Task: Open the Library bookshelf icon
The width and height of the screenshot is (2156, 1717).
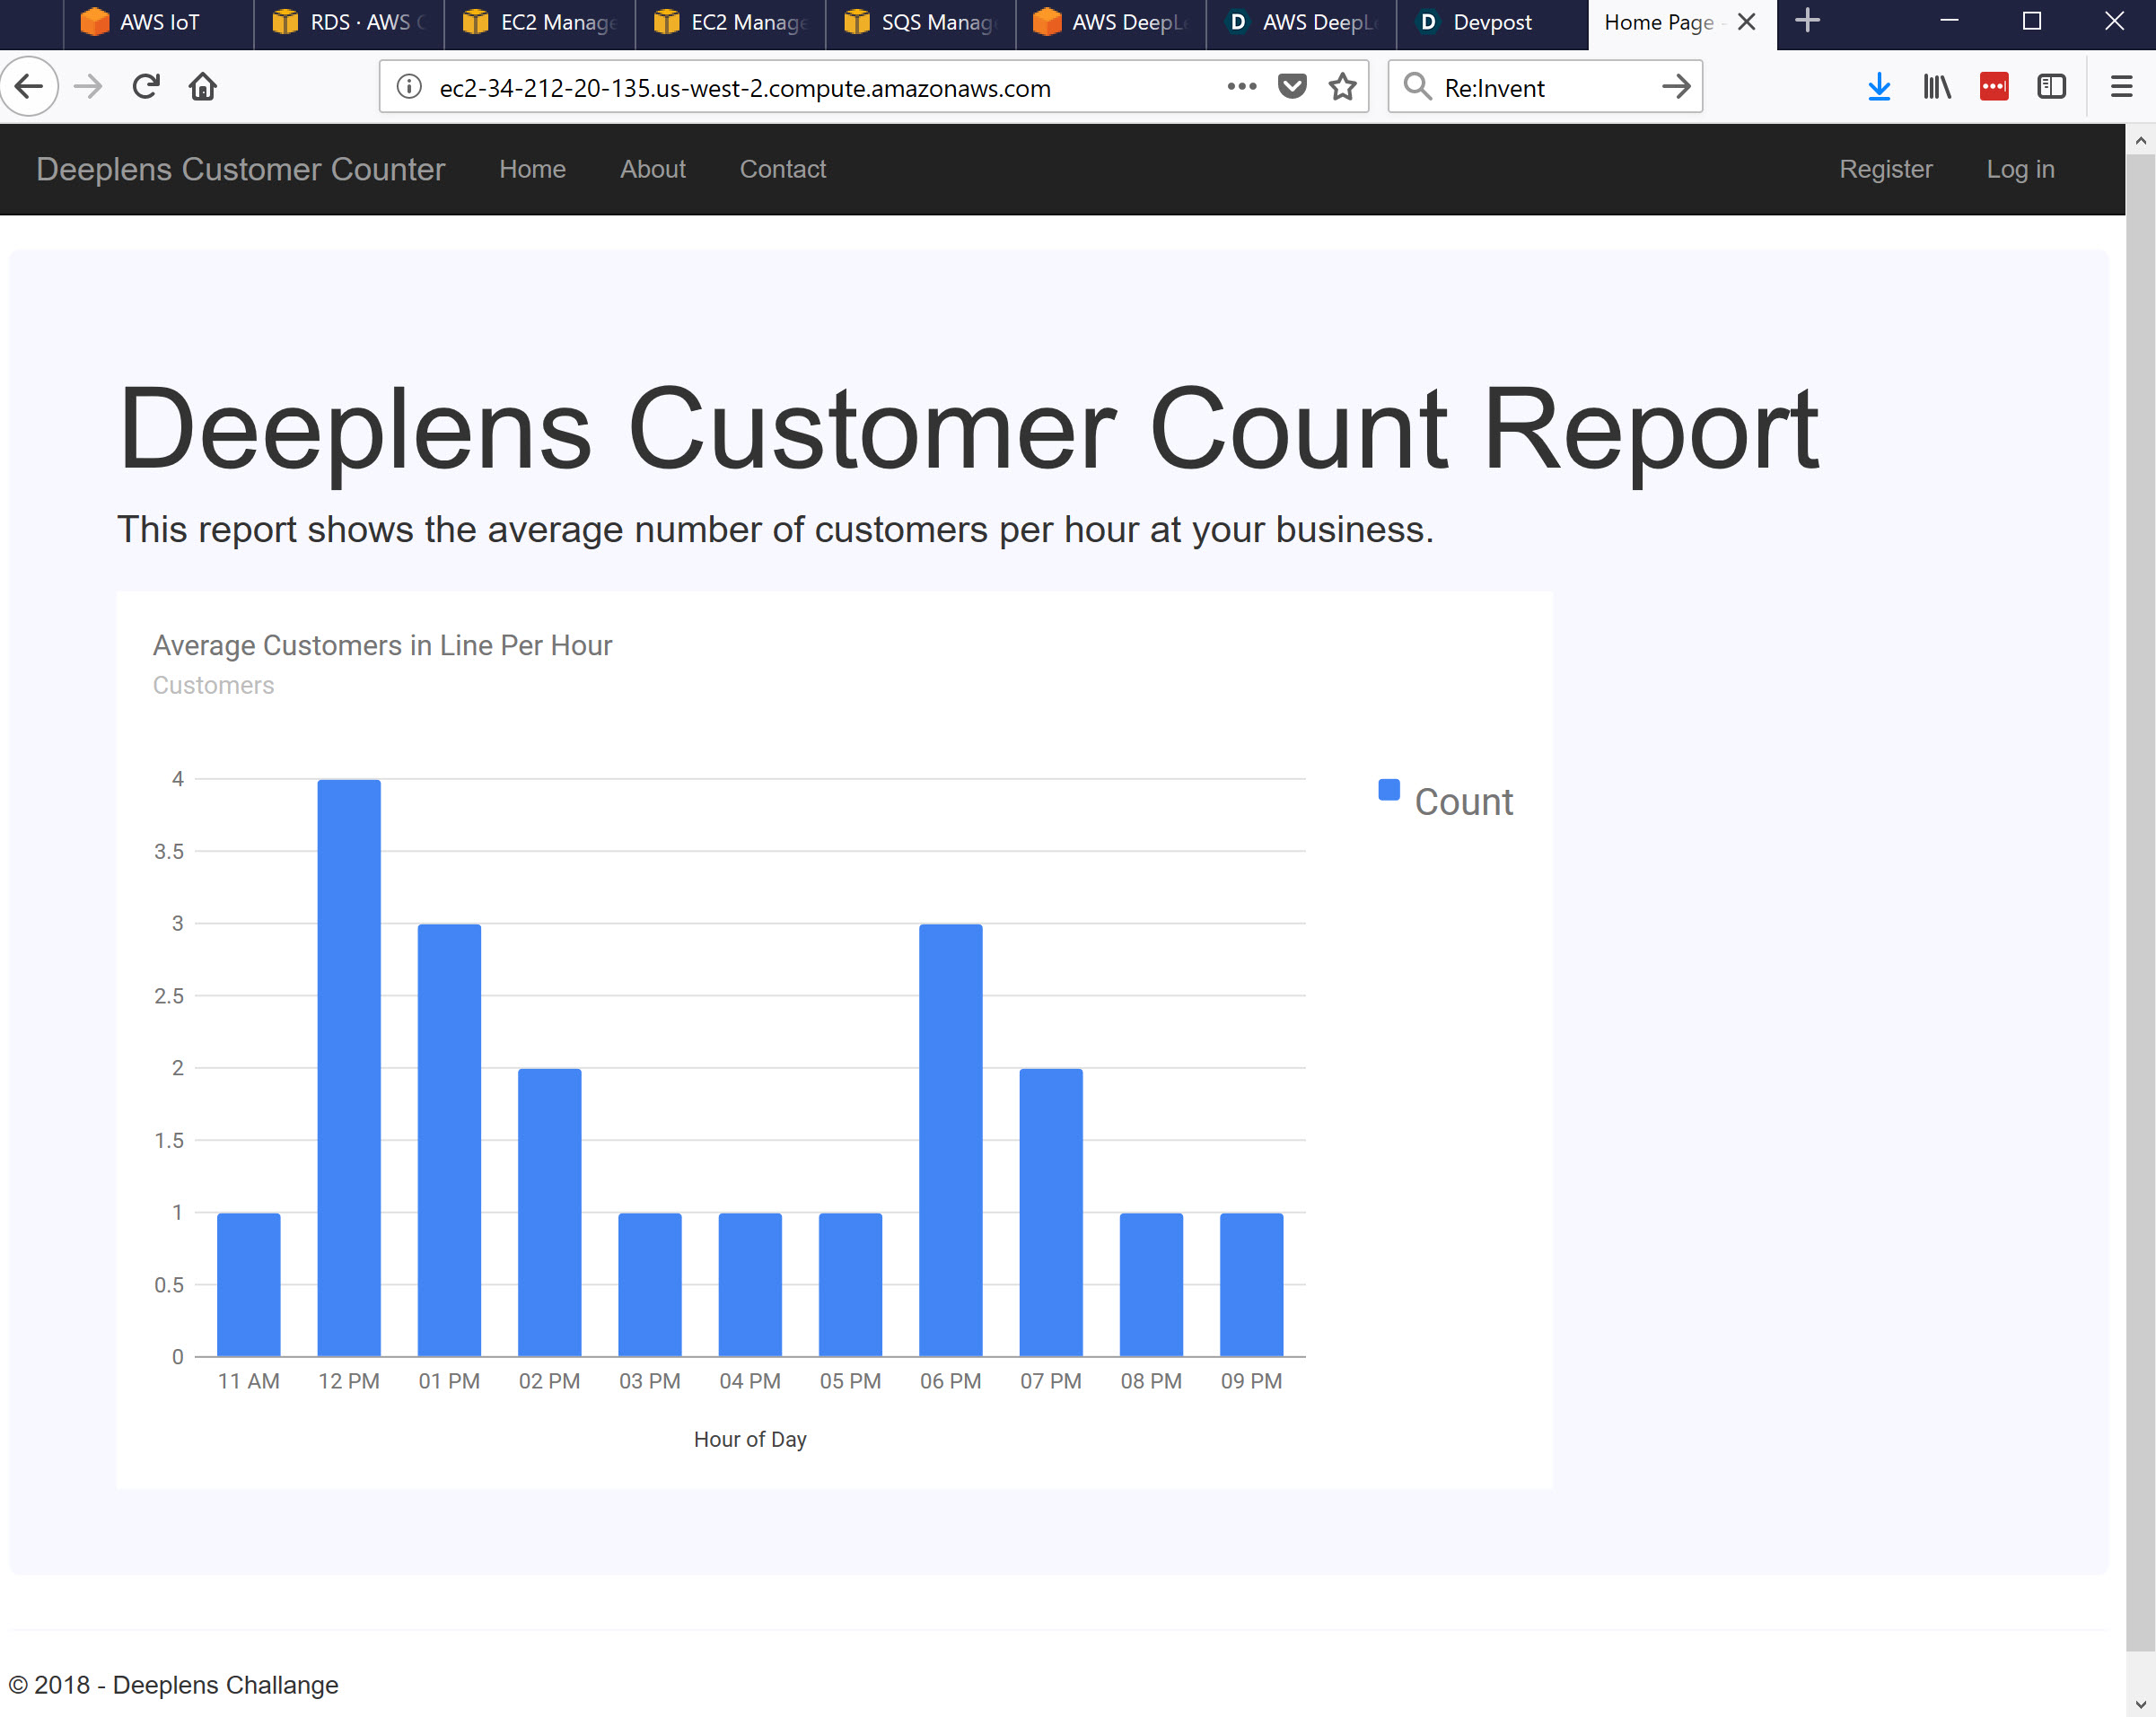Action: pyautogui.click(x=1936, y=87)
